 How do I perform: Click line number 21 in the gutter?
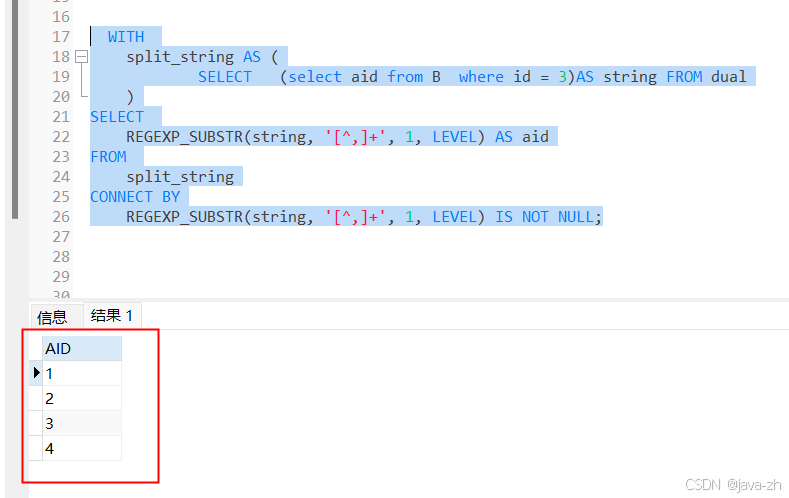60,117
